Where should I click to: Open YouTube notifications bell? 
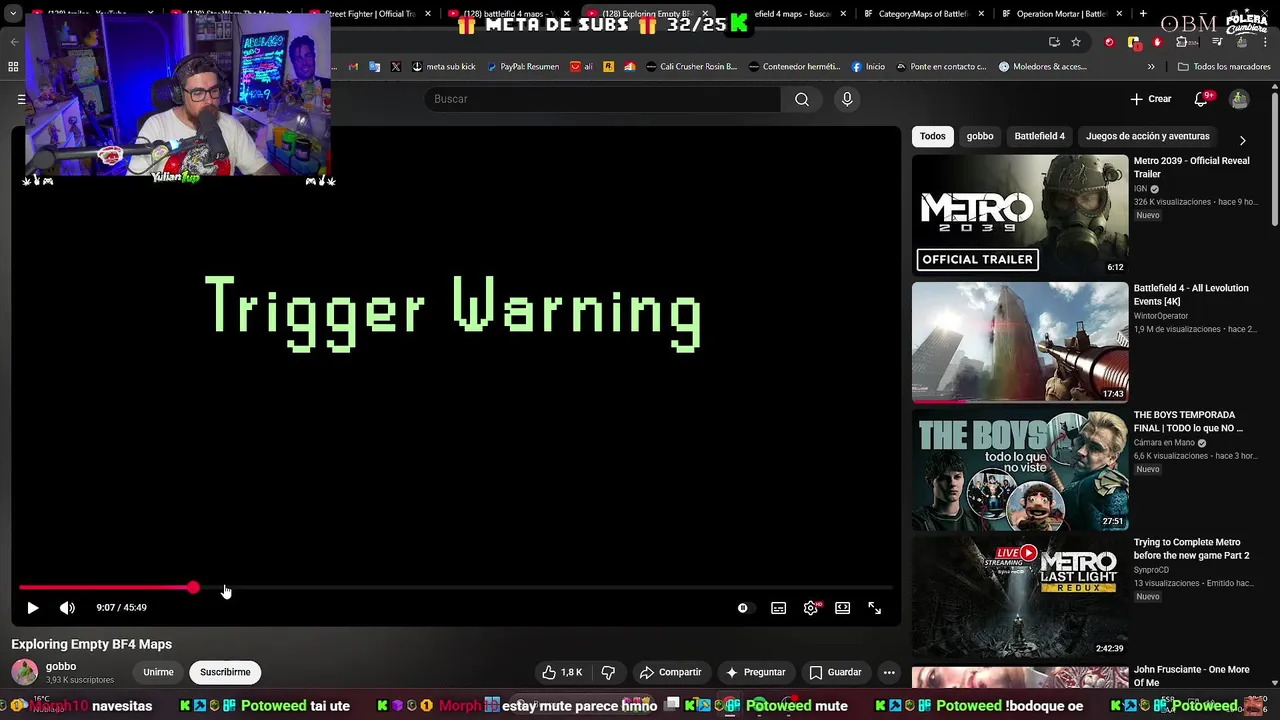[x=1201, y=99]
